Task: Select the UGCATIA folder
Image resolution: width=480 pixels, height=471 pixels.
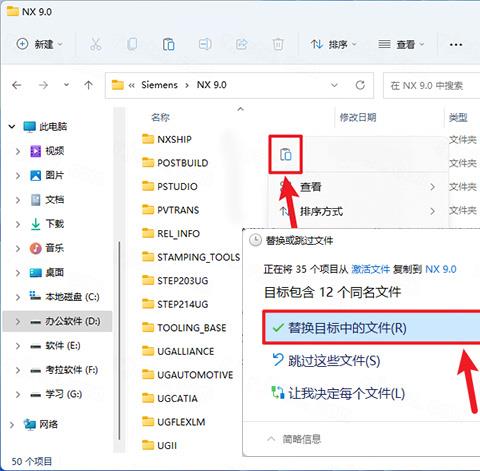Action: pyautogui.click(x=170, y=399)
